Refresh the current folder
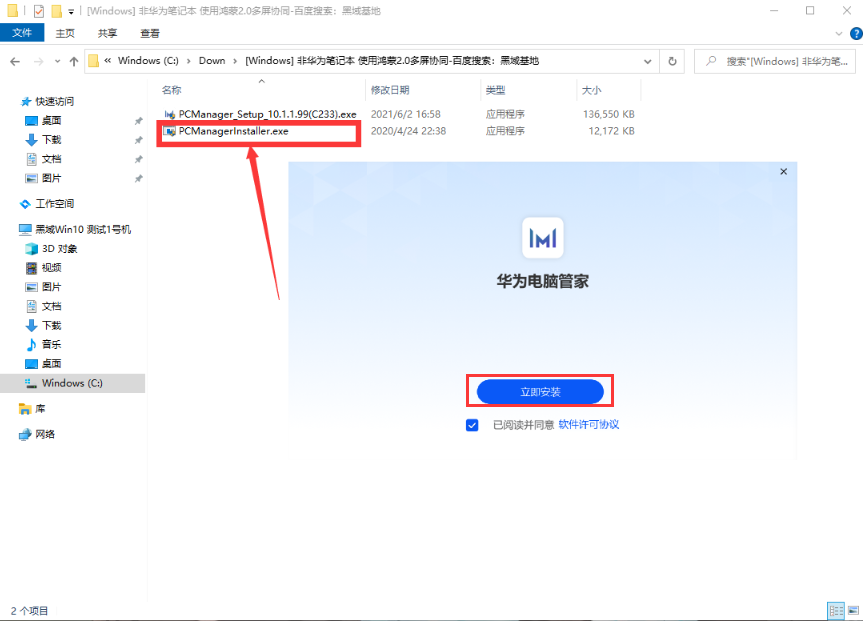This screenshot has height=621, width=863. pyautogui.click(x=672, y=61)
